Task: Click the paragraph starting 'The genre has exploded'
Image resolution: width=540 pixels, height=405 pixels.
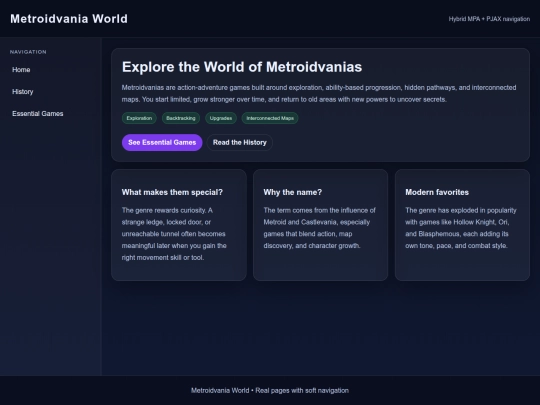Action: [x=461, y=228]
